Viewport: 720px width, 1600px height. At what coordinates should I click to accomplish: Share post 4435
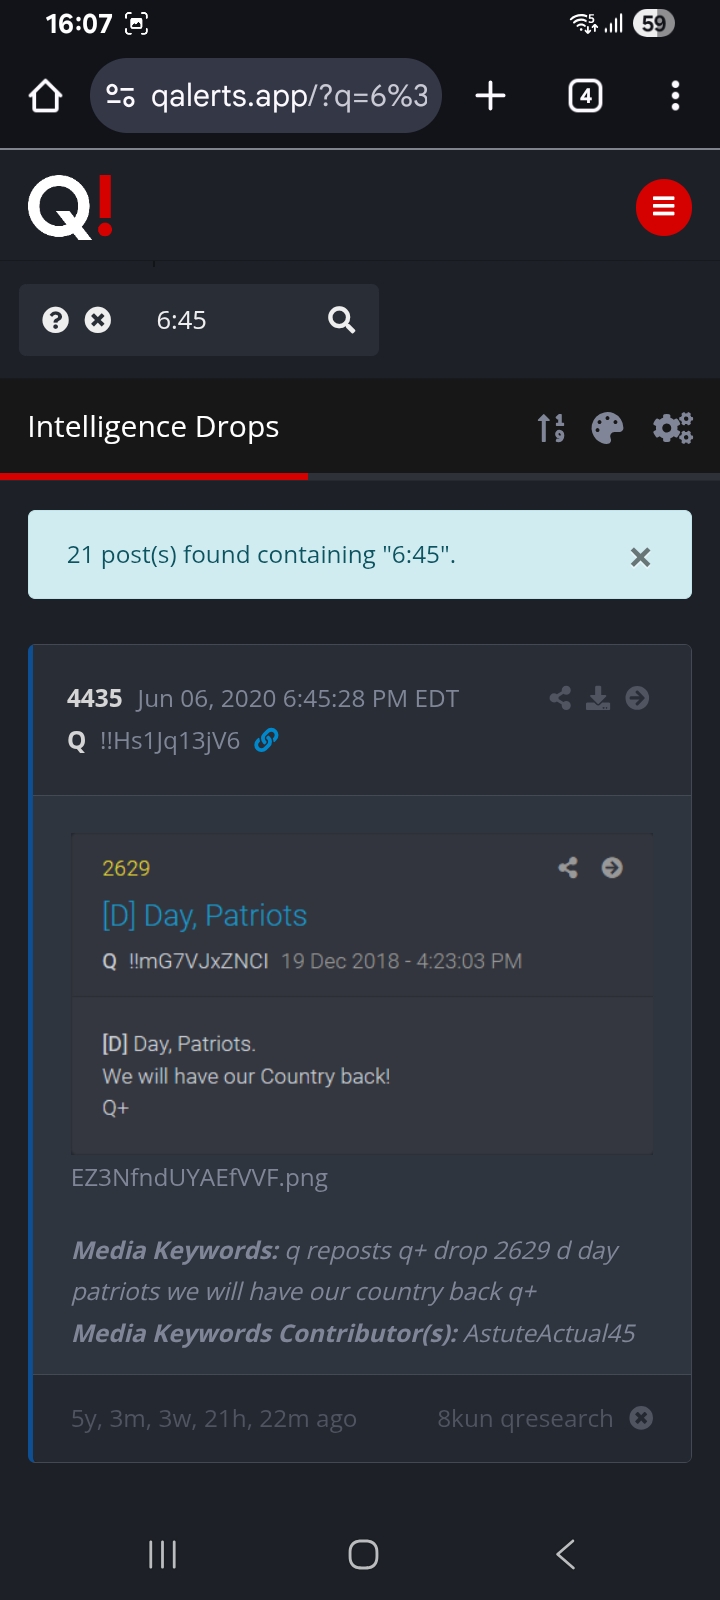point(561,698)
